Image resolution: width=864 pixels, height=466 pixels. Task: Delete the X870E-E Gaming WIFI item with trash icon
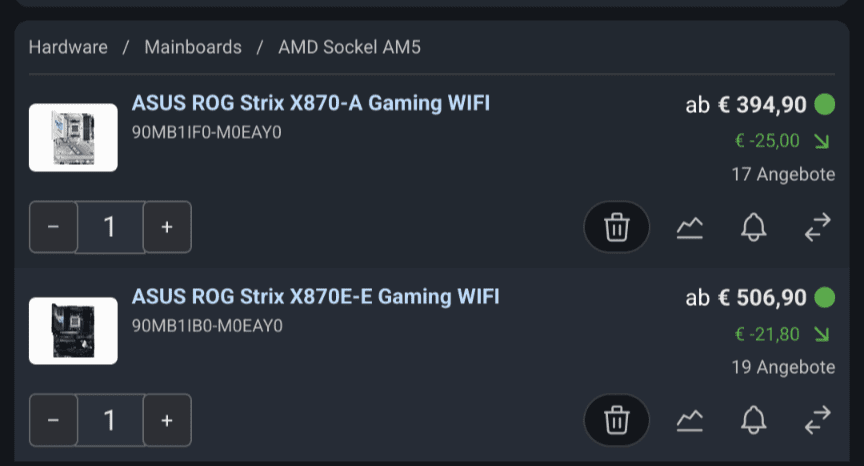pos(616,420)
